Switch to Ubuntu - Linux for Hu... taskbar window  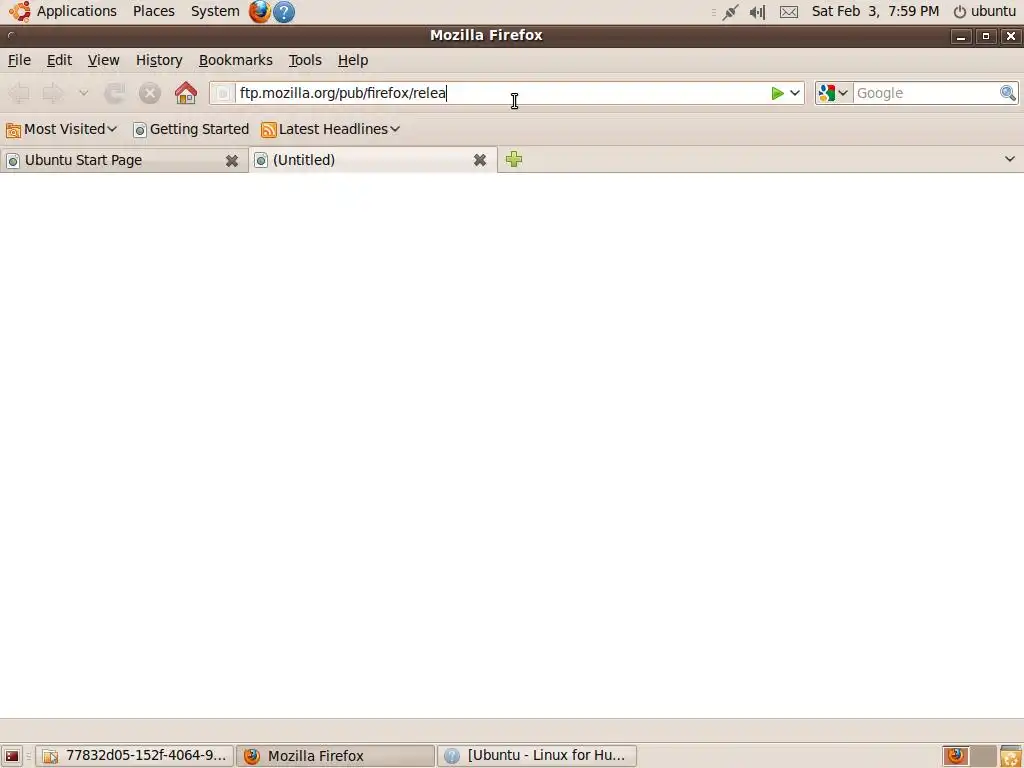pos(537,756)
